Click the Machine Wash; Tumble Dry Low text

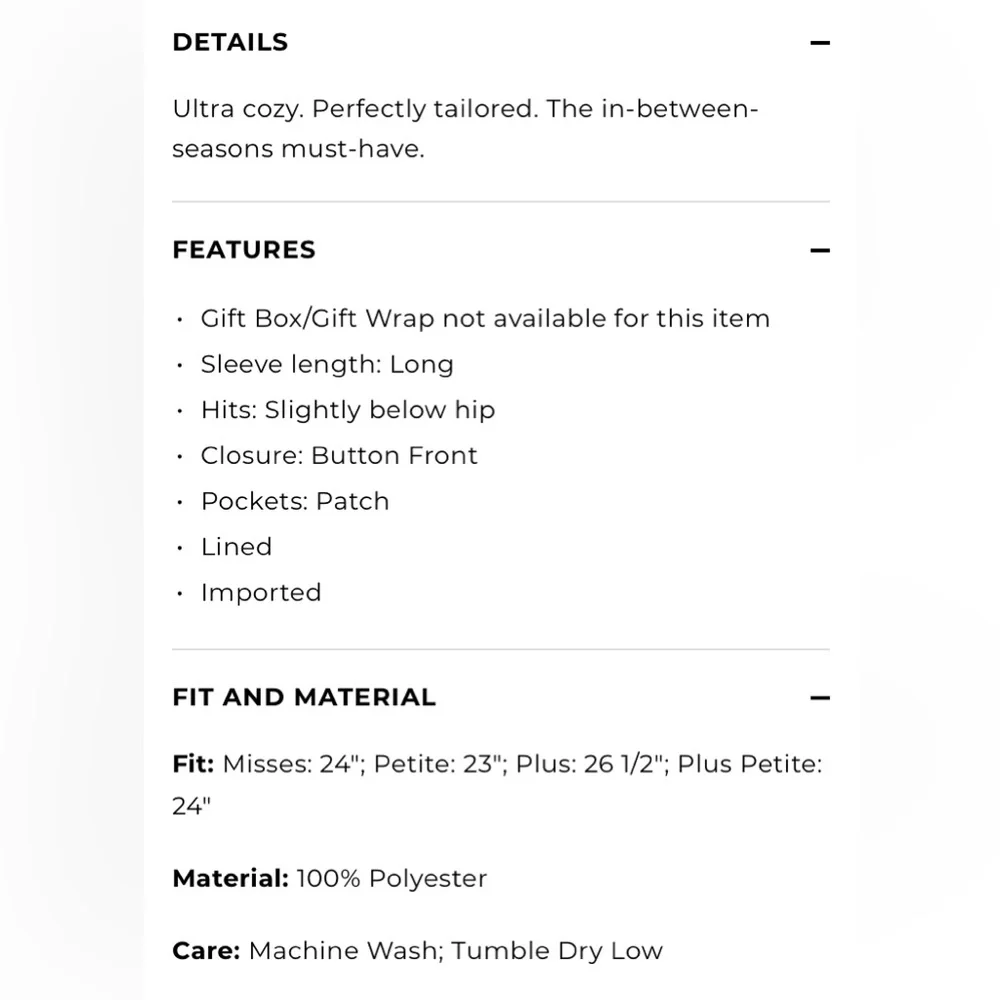[x=455, y=951]
